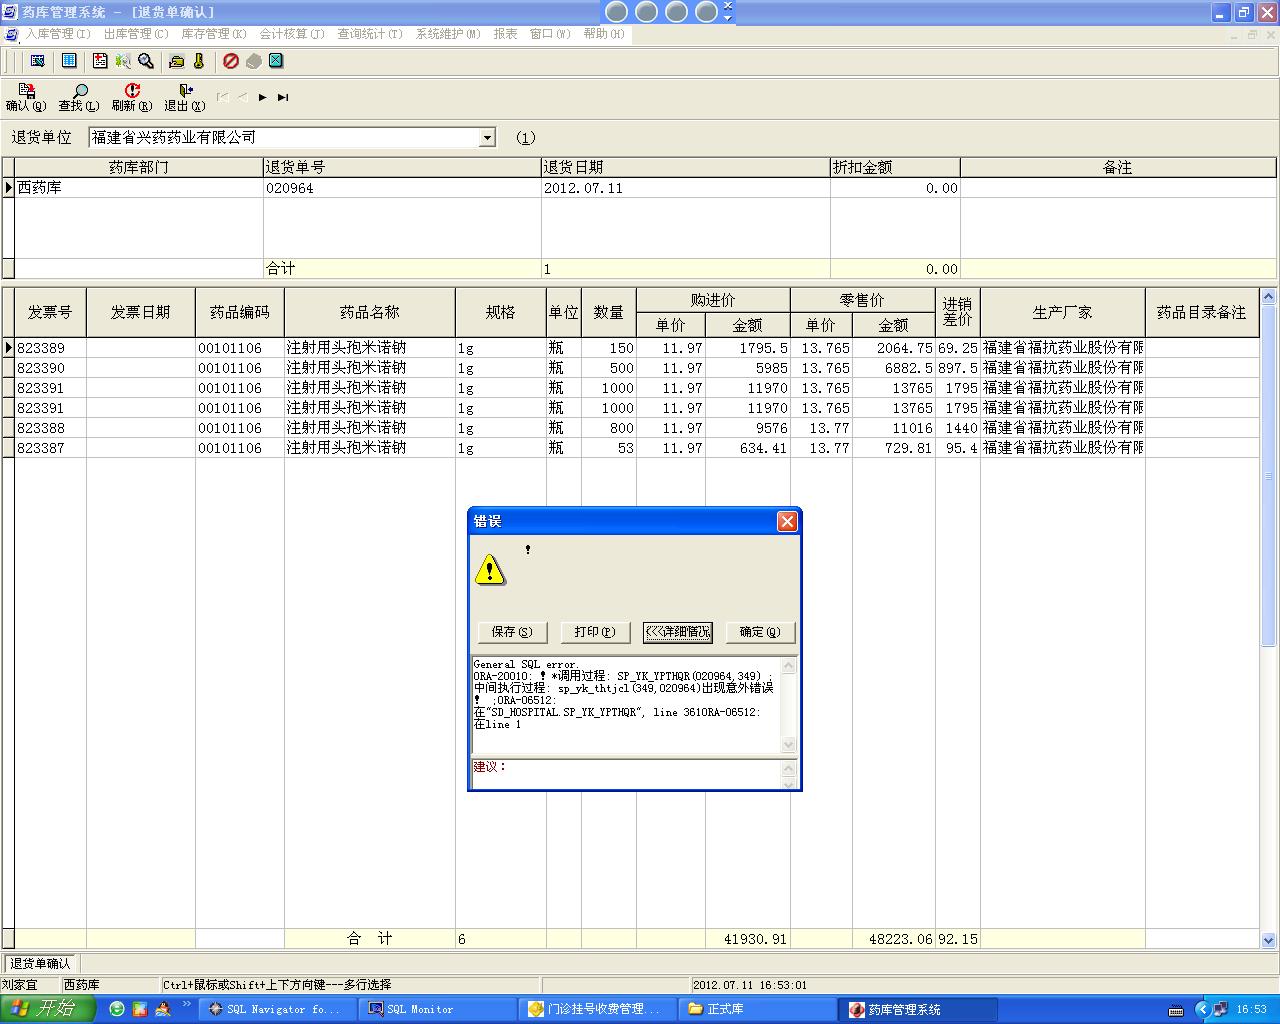Click the yellow key icon in toolbar
This screenshot has width=1280, height=1024.
pos(199,61)
